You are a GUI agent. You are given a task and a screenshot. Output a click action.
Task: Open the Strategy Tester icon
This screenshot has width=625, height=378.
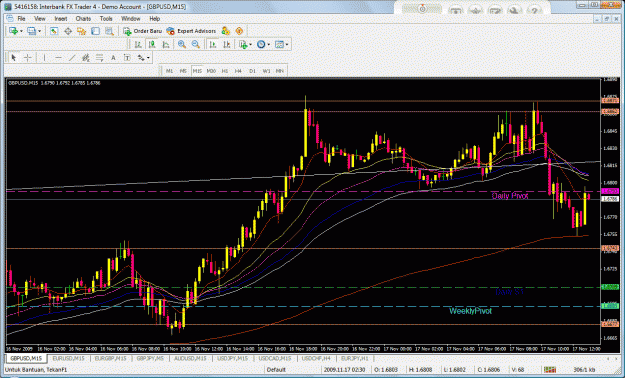[109, 31]
